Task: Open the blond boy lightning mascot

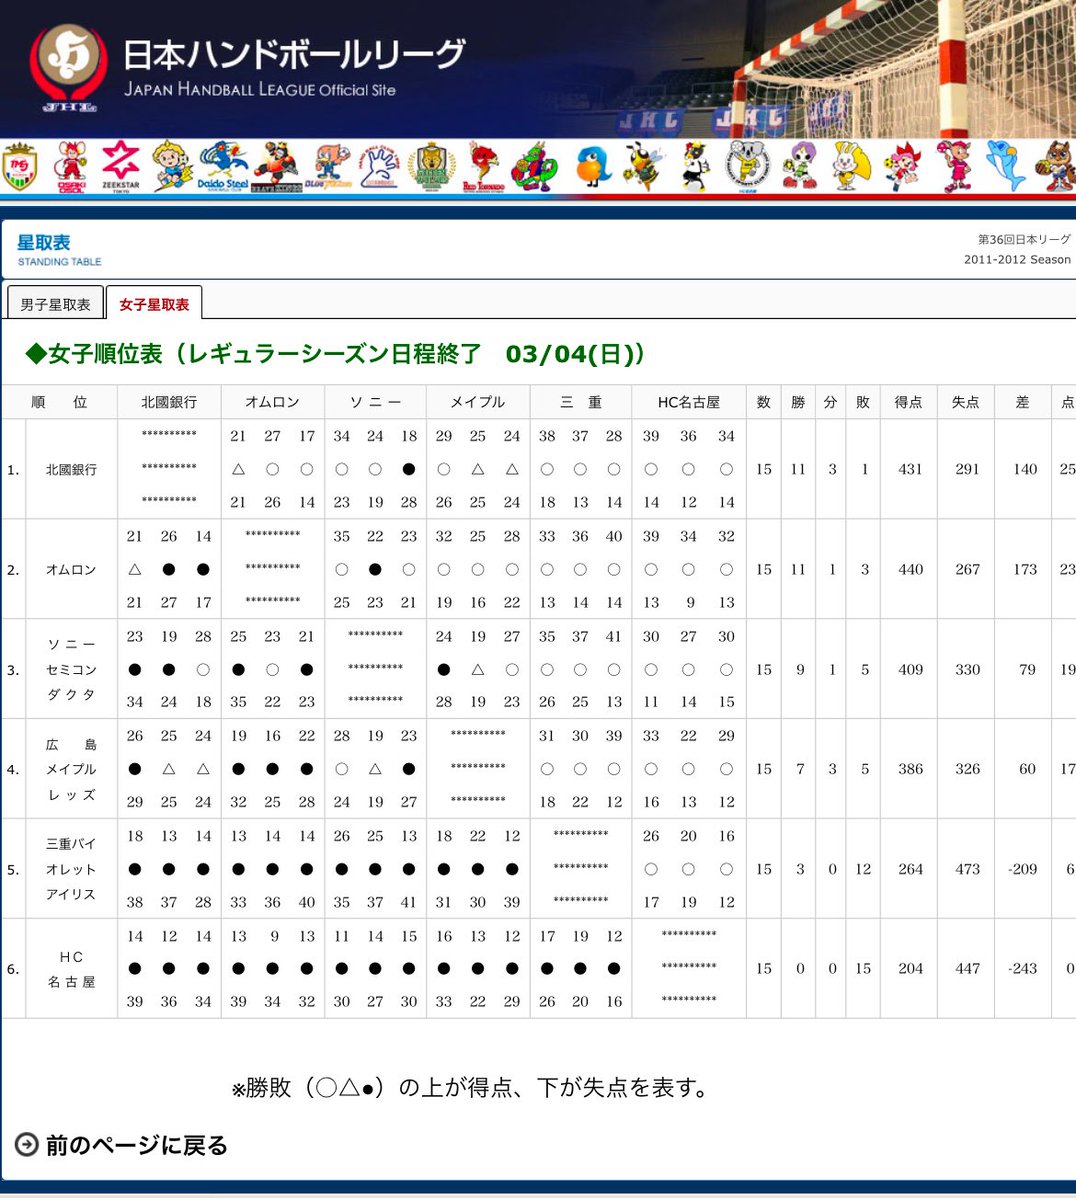Action: click(171, 166)
